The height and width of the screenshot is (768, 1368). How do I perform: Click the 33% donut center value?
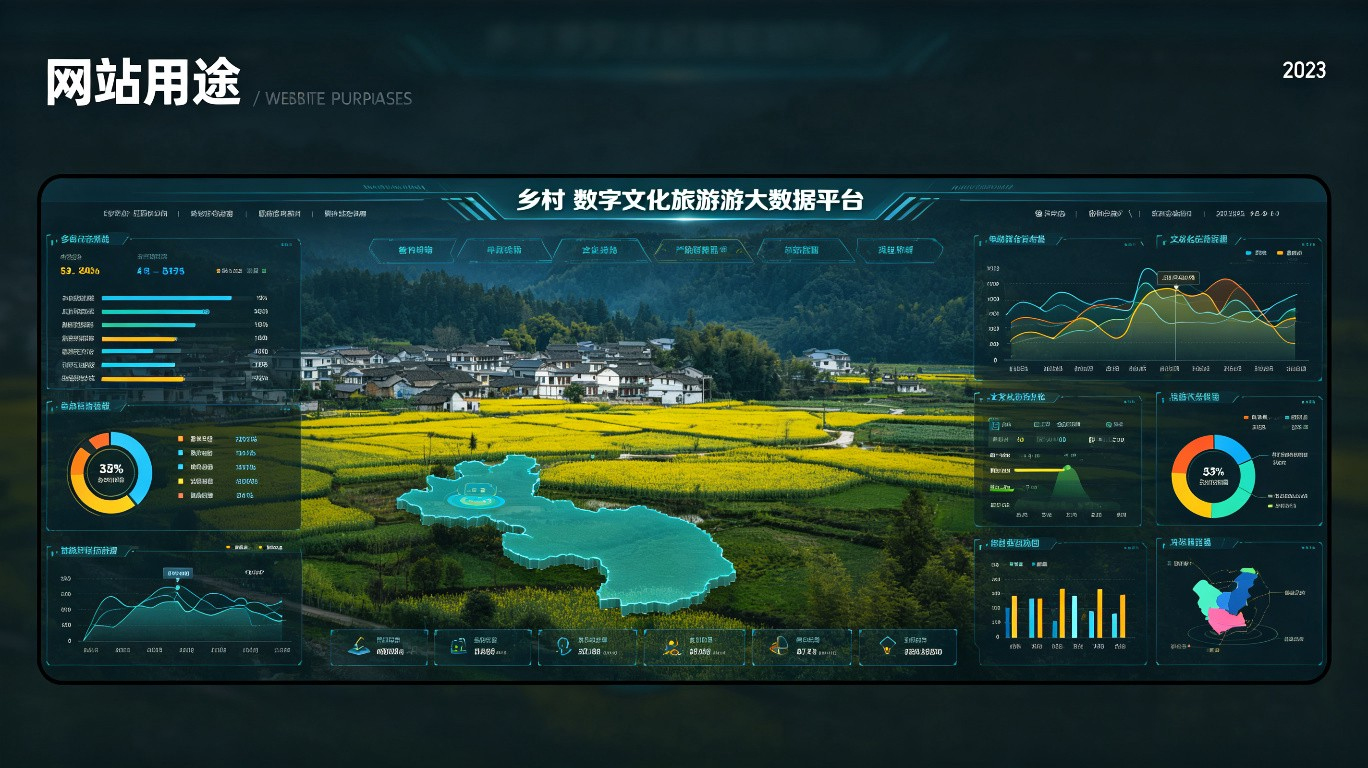pyautogui.click(x=1213, y=472)
